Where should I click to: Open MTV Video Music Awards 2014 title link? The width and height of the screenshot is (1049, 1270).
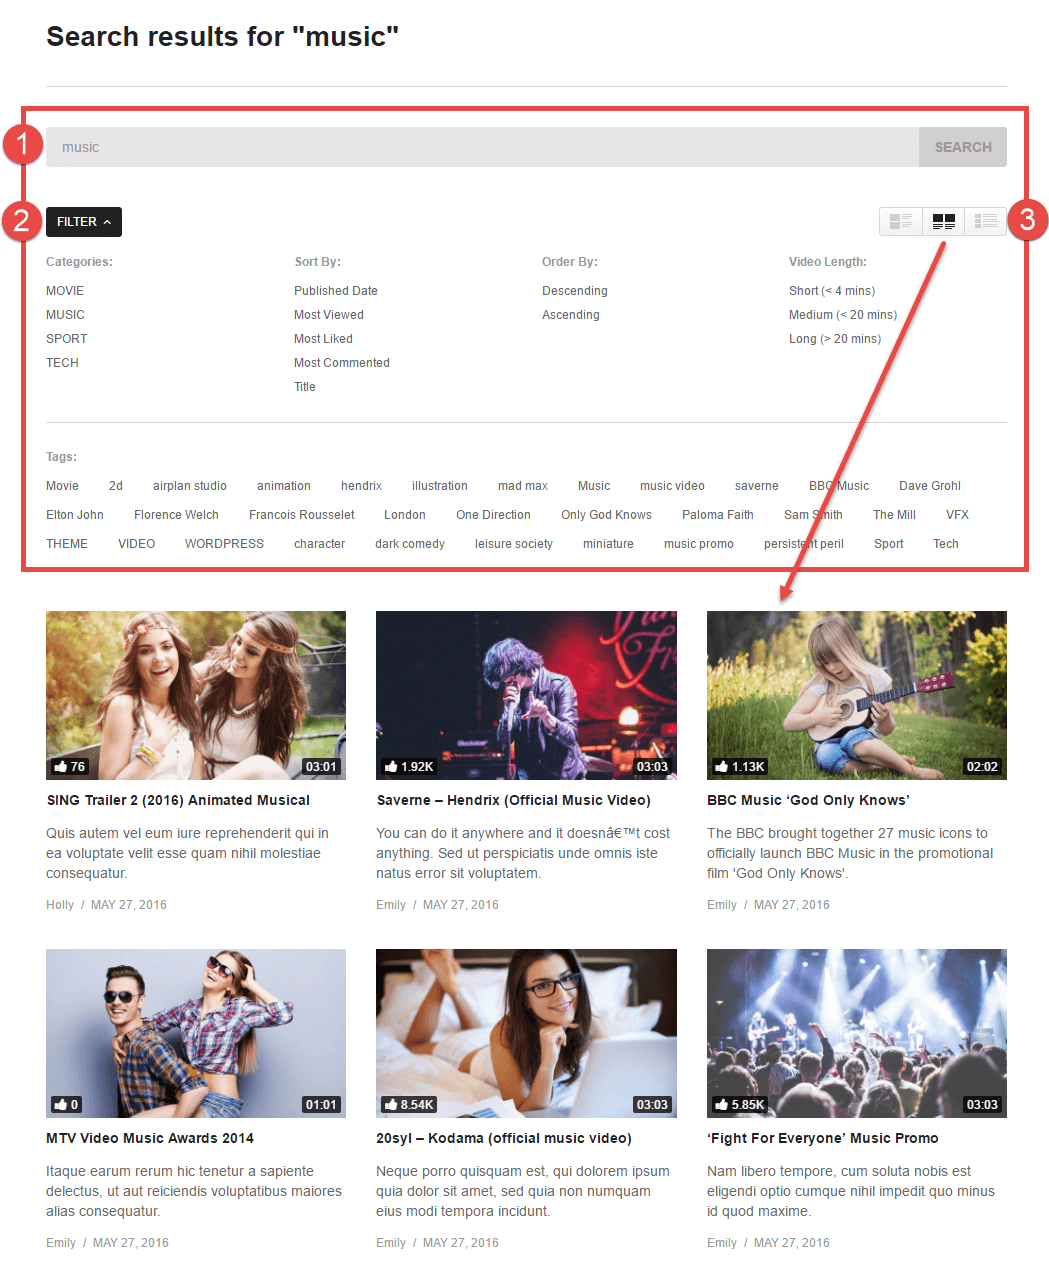point(150,1138)
